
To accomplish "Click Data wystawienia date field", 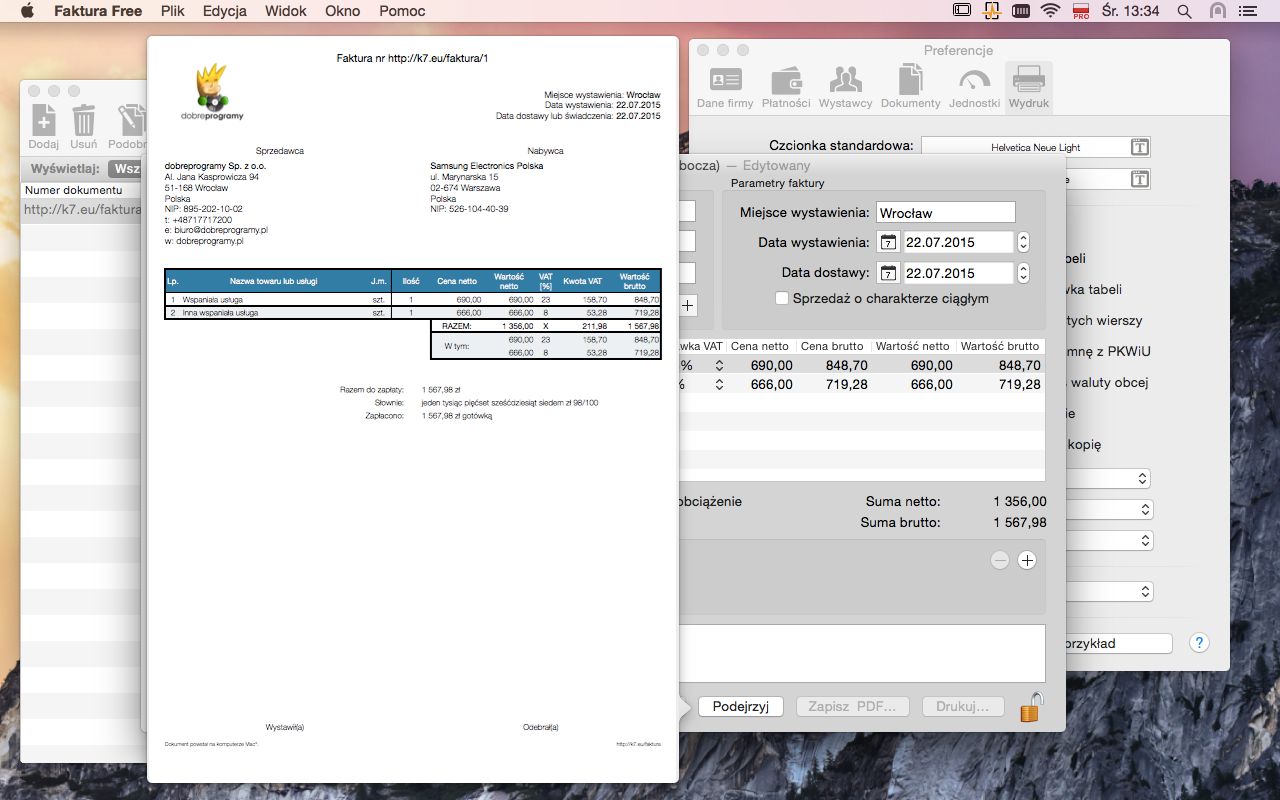I will coord(958,242).
